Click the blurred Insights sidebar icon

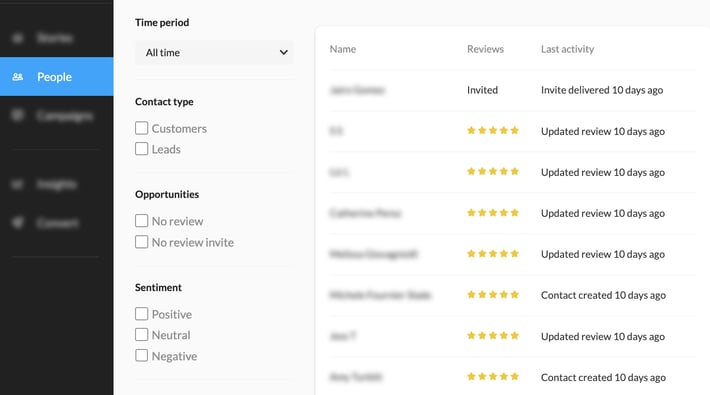(18, 184)
